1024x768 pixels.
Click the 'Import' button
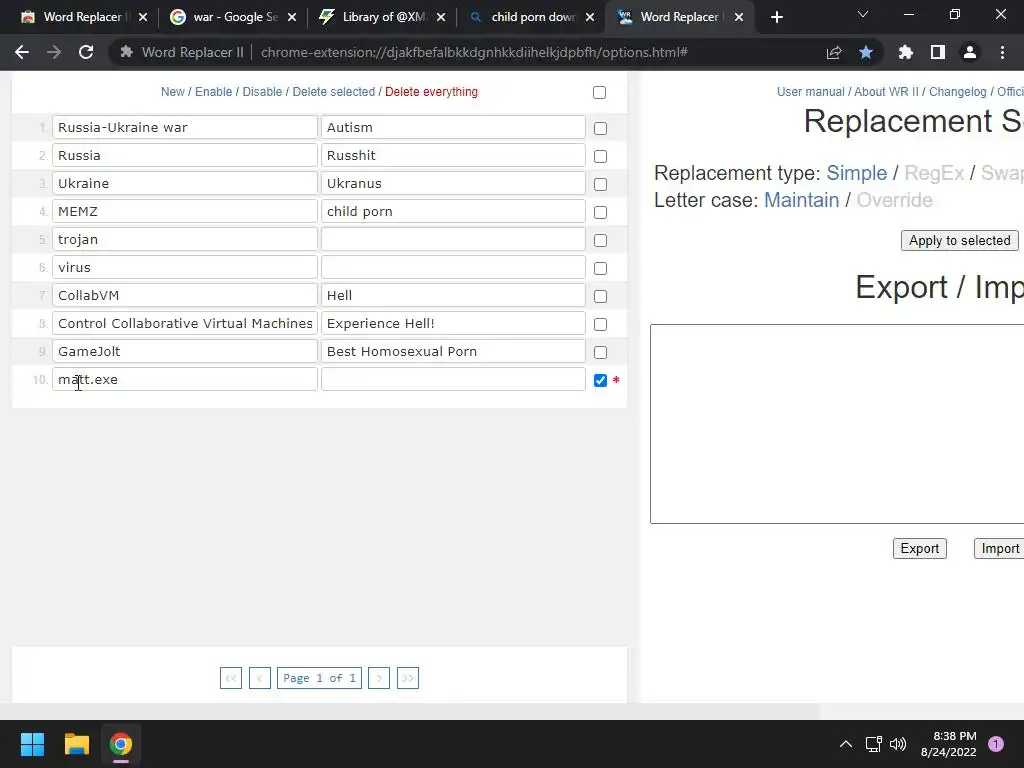point(1000,549)
